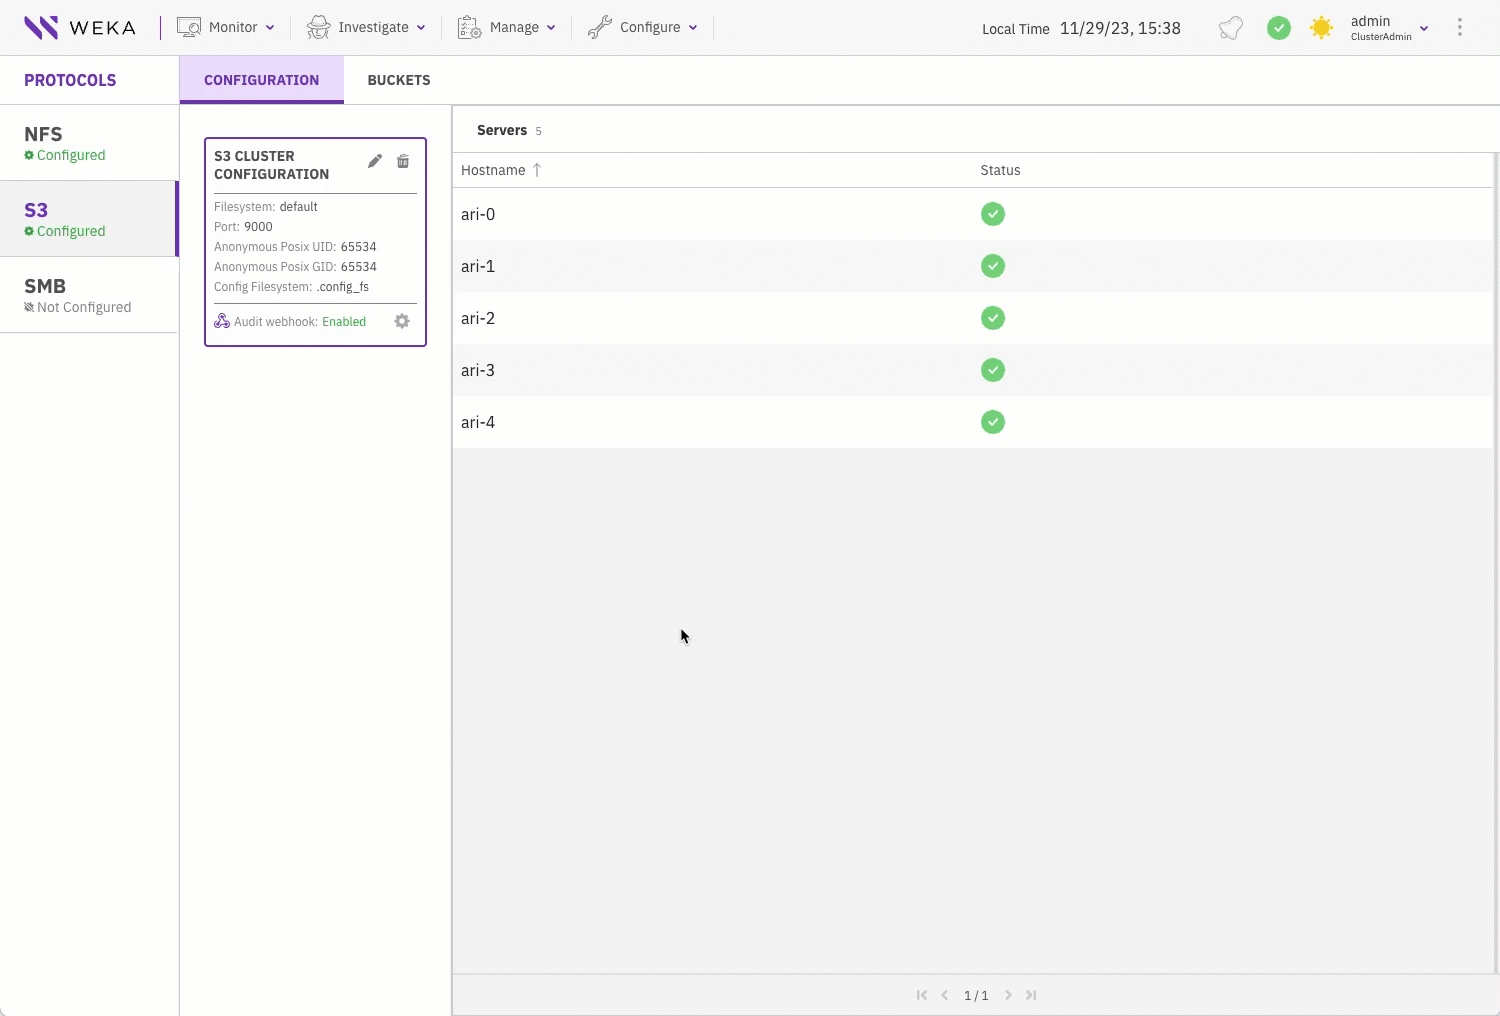Click the green cluster status check icon
Image resolution: width=1500 pixels, height=1016 pixels.
click(1278, 28)
